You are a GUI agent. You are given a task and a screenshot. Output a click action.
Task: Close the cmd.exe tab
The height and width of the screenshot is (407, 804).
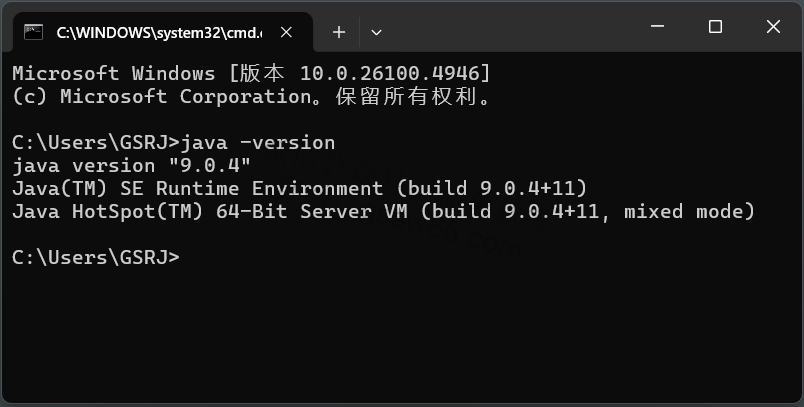tap(288, 32)
